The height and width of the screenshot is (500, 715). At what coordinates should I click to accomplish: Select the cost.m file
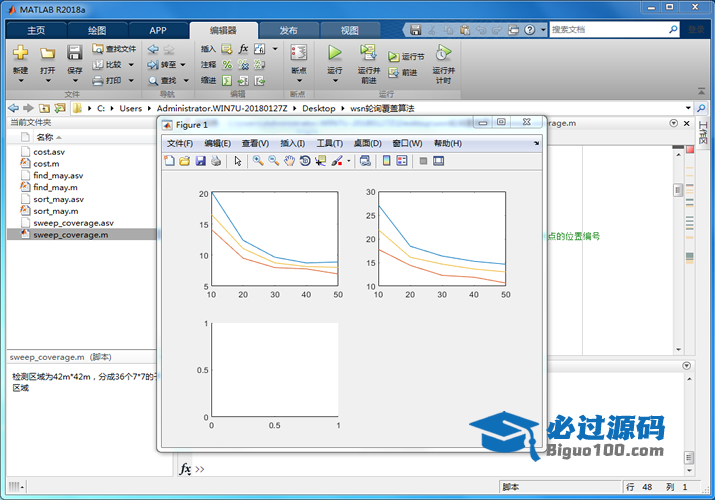(x=46, y=164)
